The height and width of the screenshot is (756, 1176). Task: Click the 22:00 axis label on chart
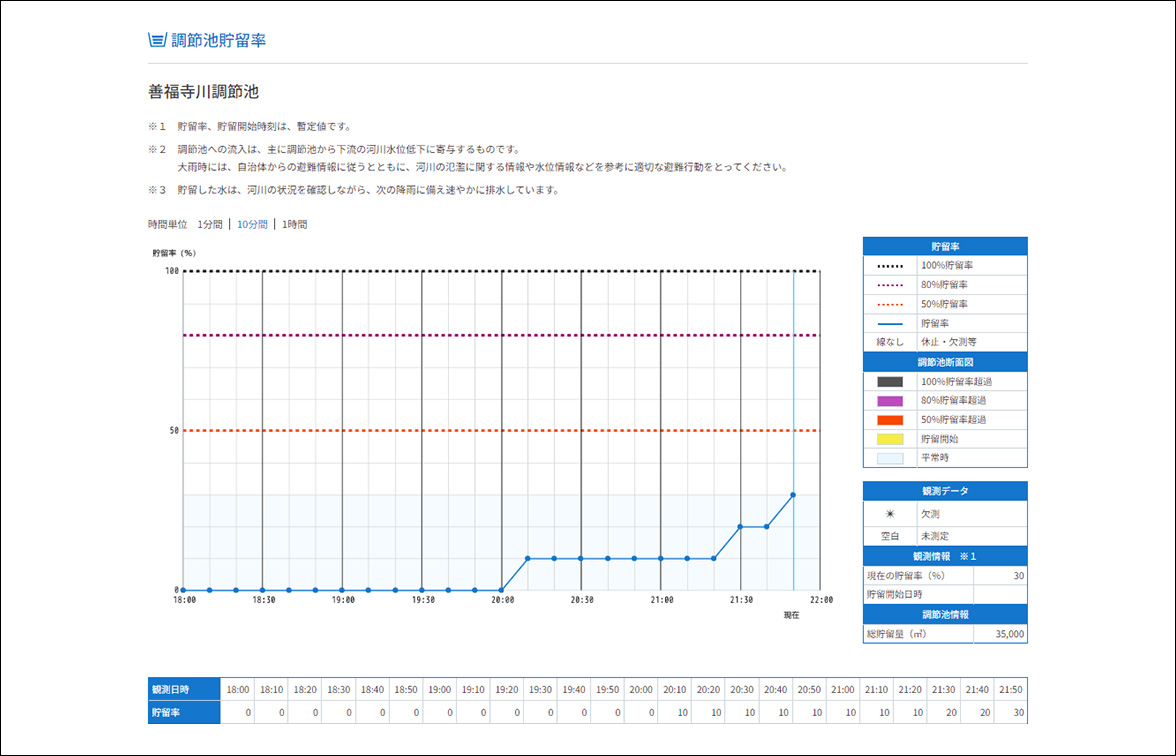[x=821, y=600]
